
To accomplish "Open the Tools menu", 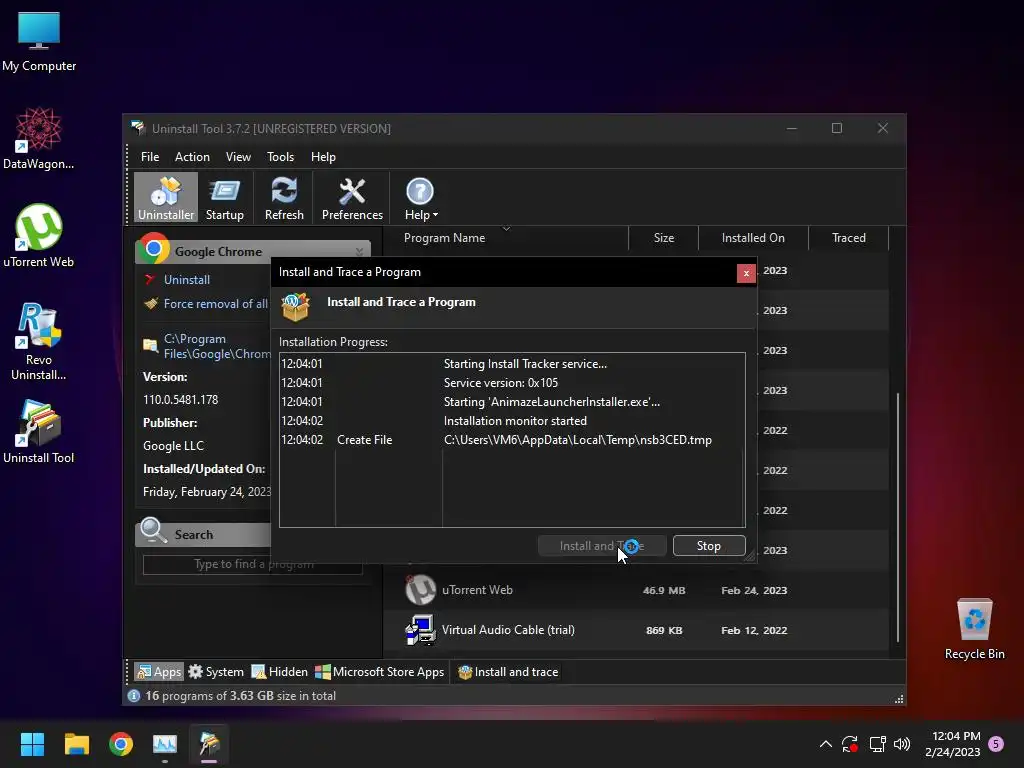I will click(x=280, y=157).
